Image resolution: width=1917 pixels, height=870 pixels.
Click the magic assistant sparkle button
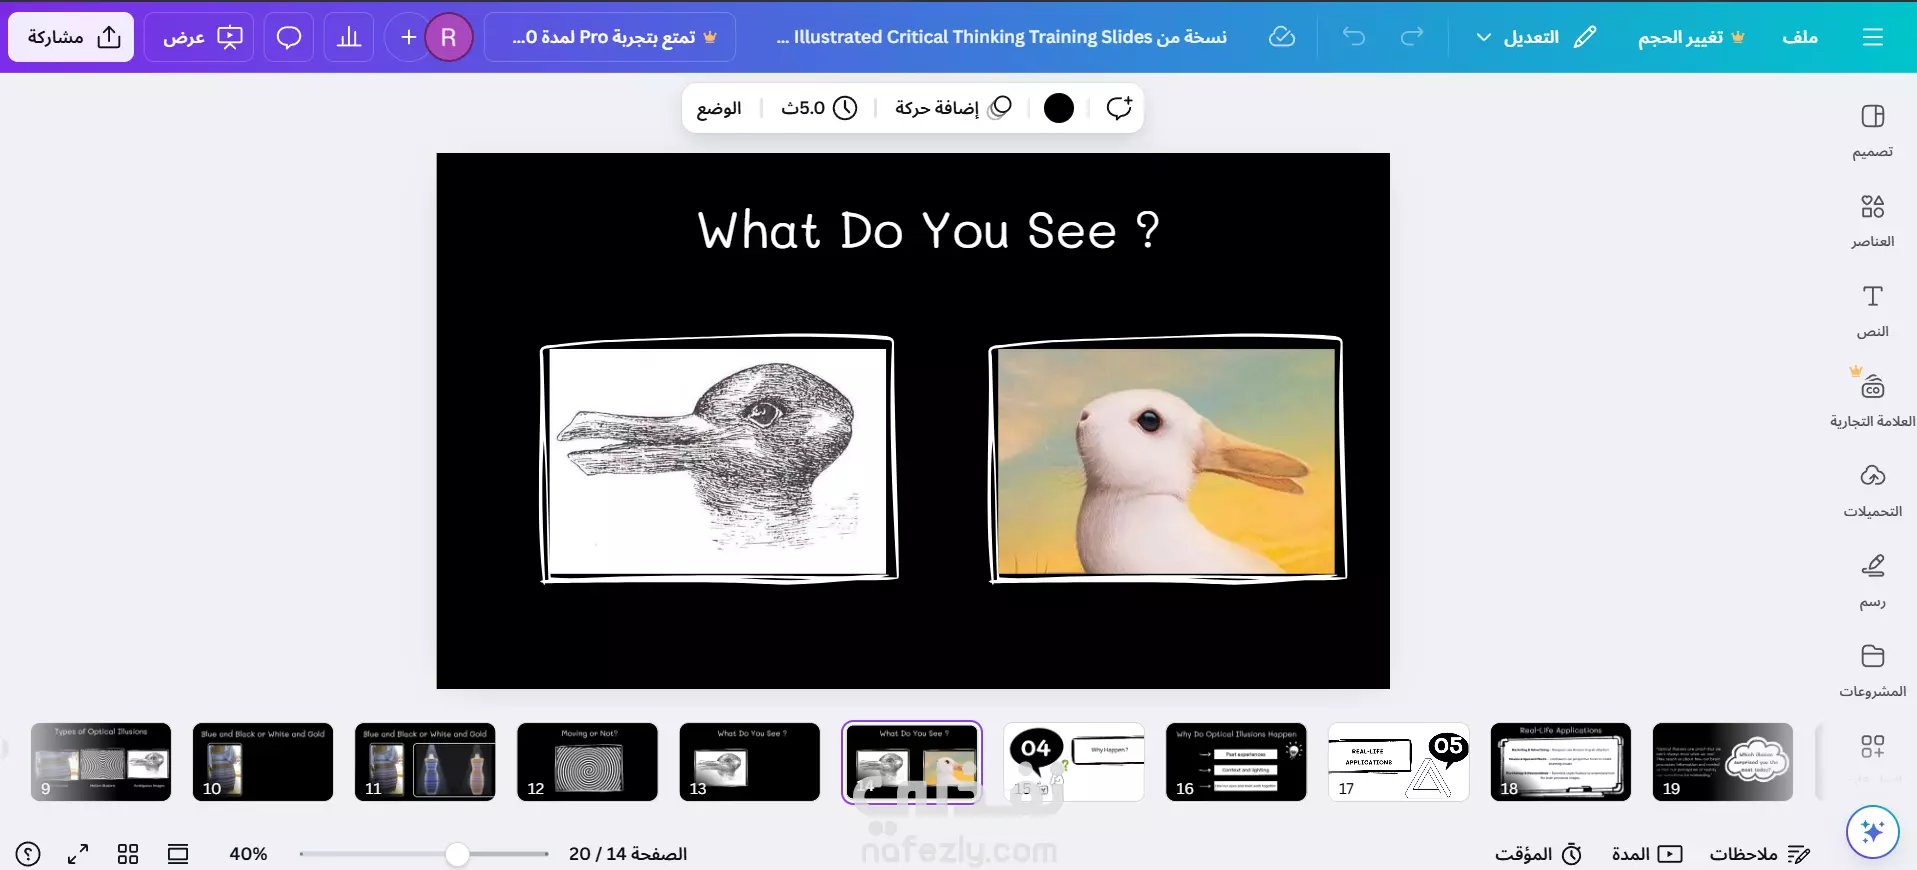1873,831
